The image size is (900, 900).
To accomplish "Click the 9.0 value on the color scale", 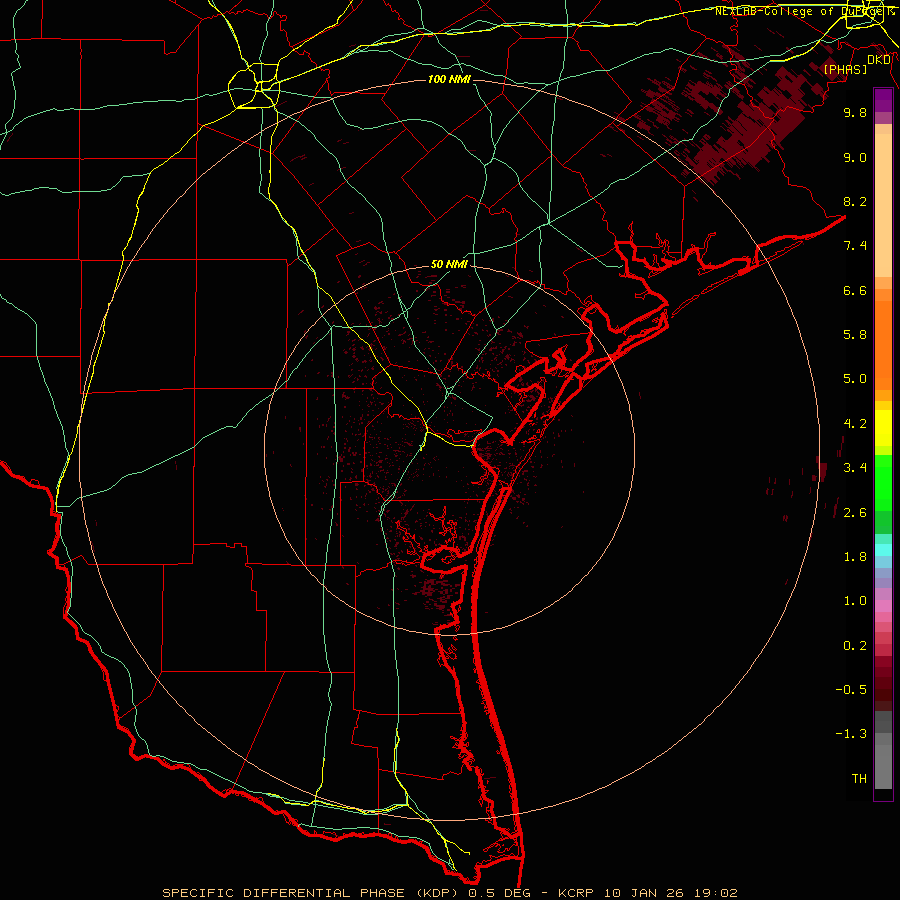I will coord(855,157).
